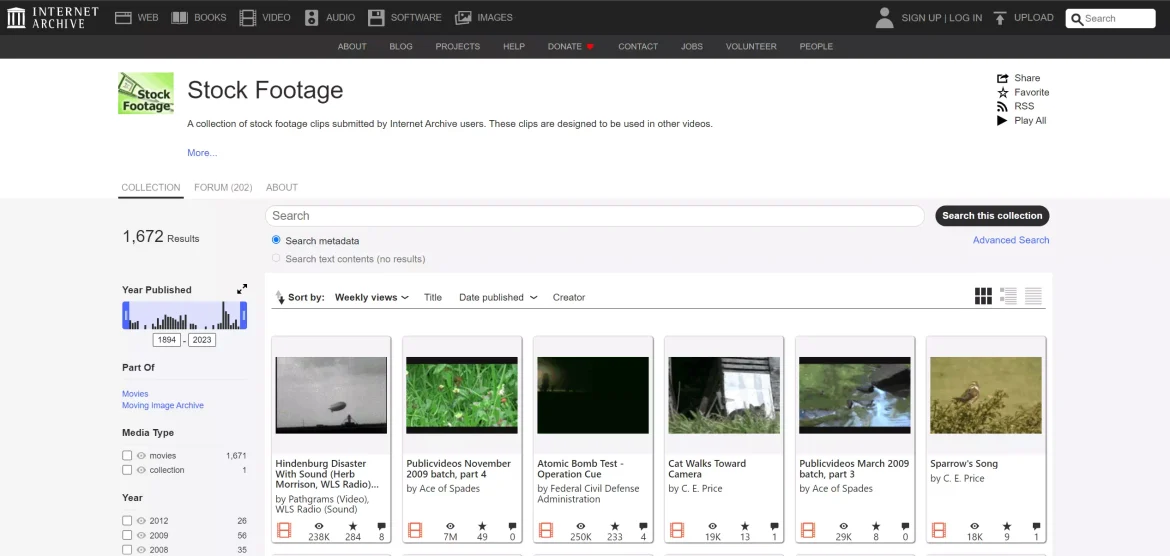Check the 2012 year filter

[127, 521]
